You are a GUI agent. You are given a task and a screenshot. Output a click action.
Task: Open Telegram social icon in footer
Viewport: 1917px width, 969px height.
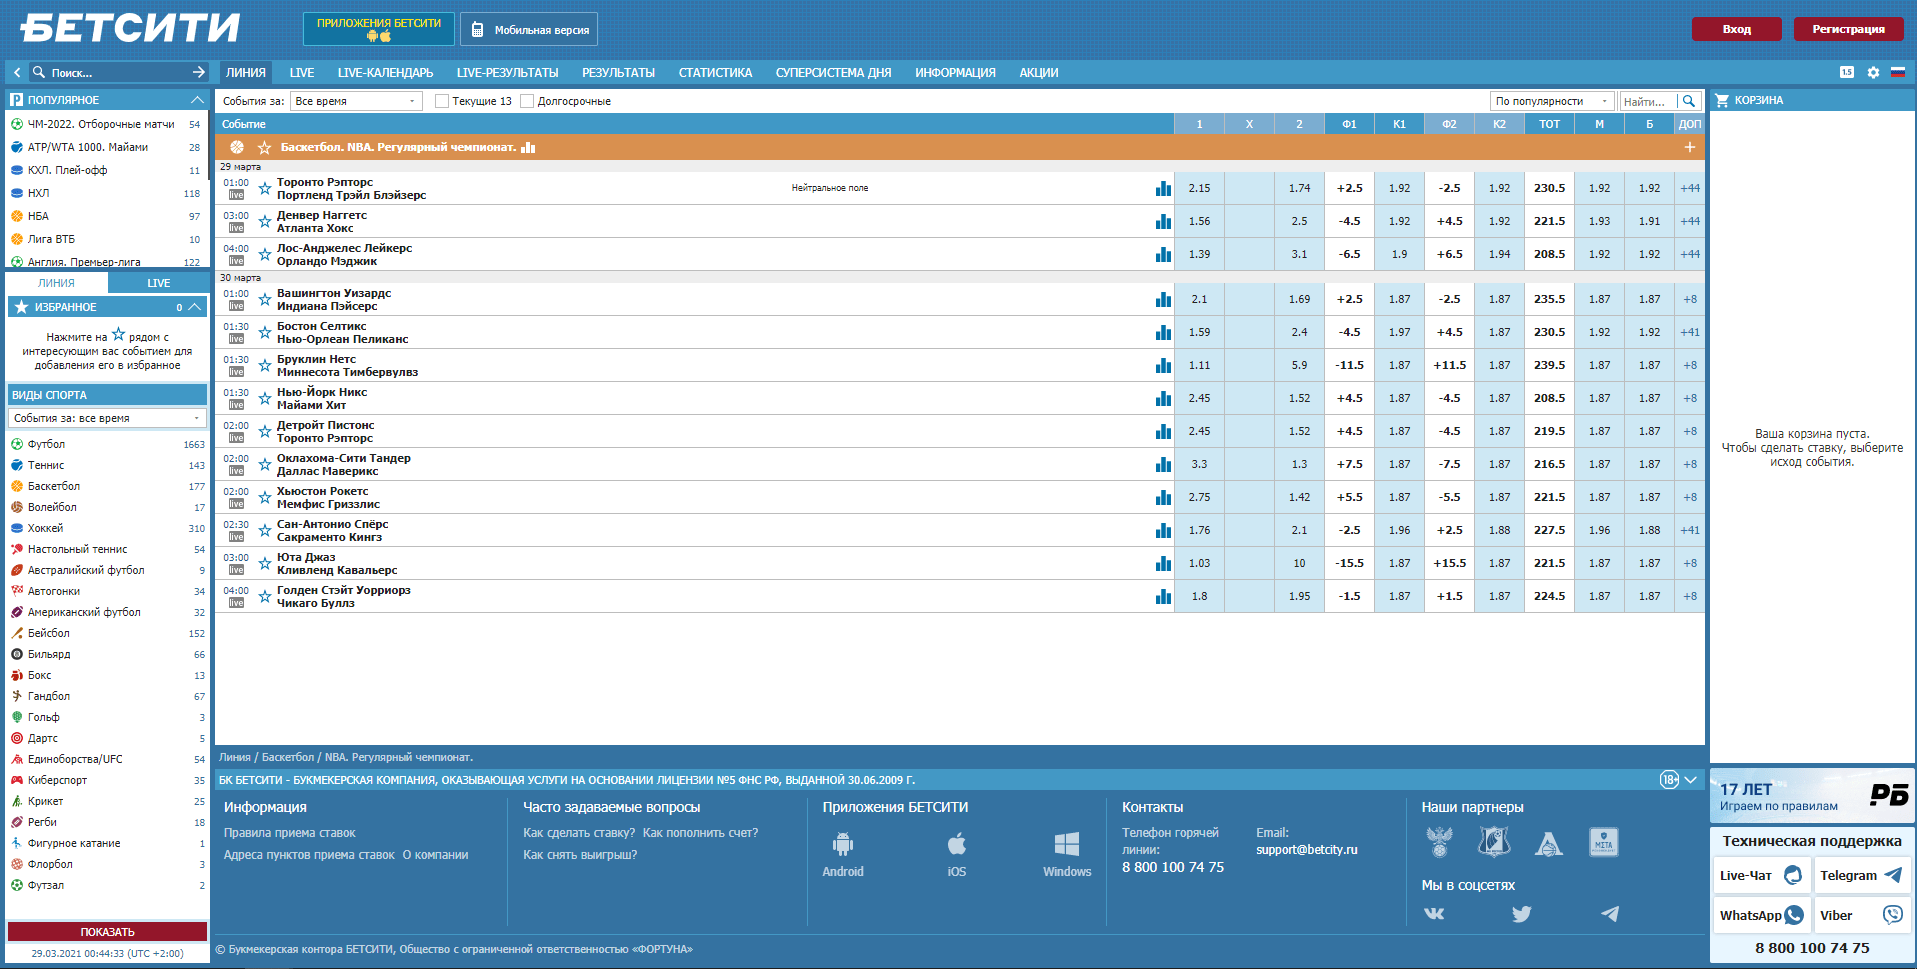1610,913
